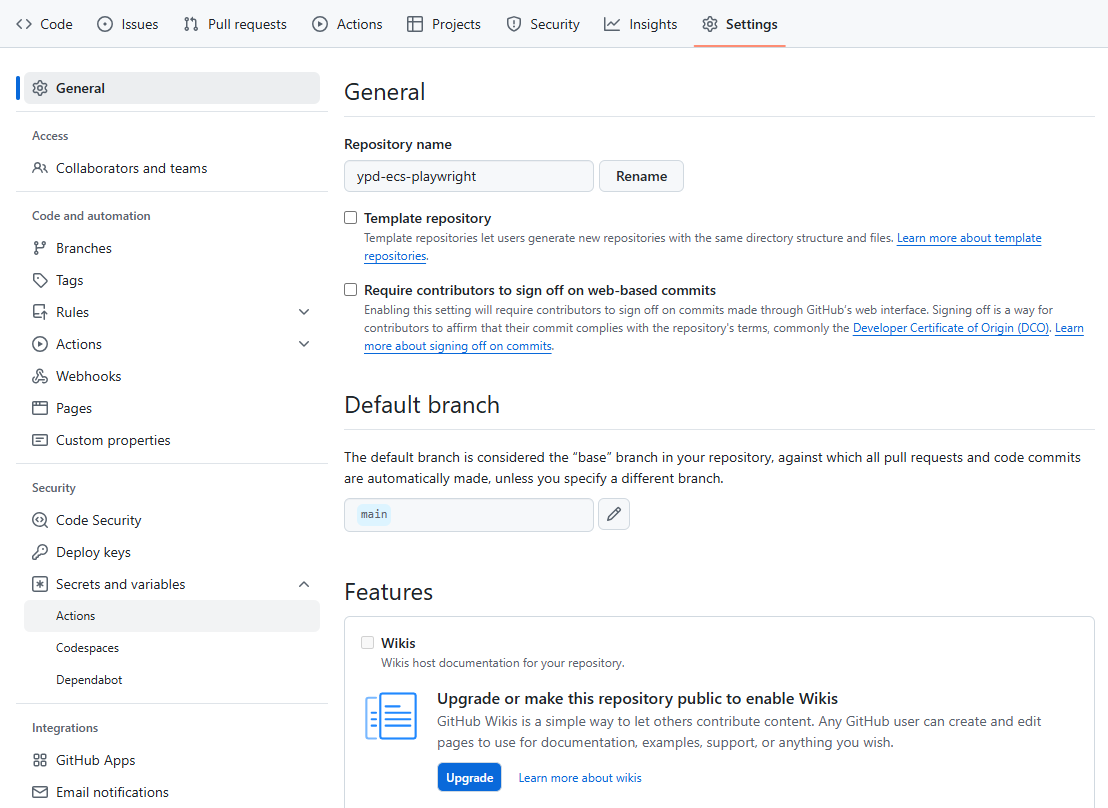Screen dimensions: 1108x808
Task: Click the Security shield icon
Action: pyautogui.click(x=514, y=24)
